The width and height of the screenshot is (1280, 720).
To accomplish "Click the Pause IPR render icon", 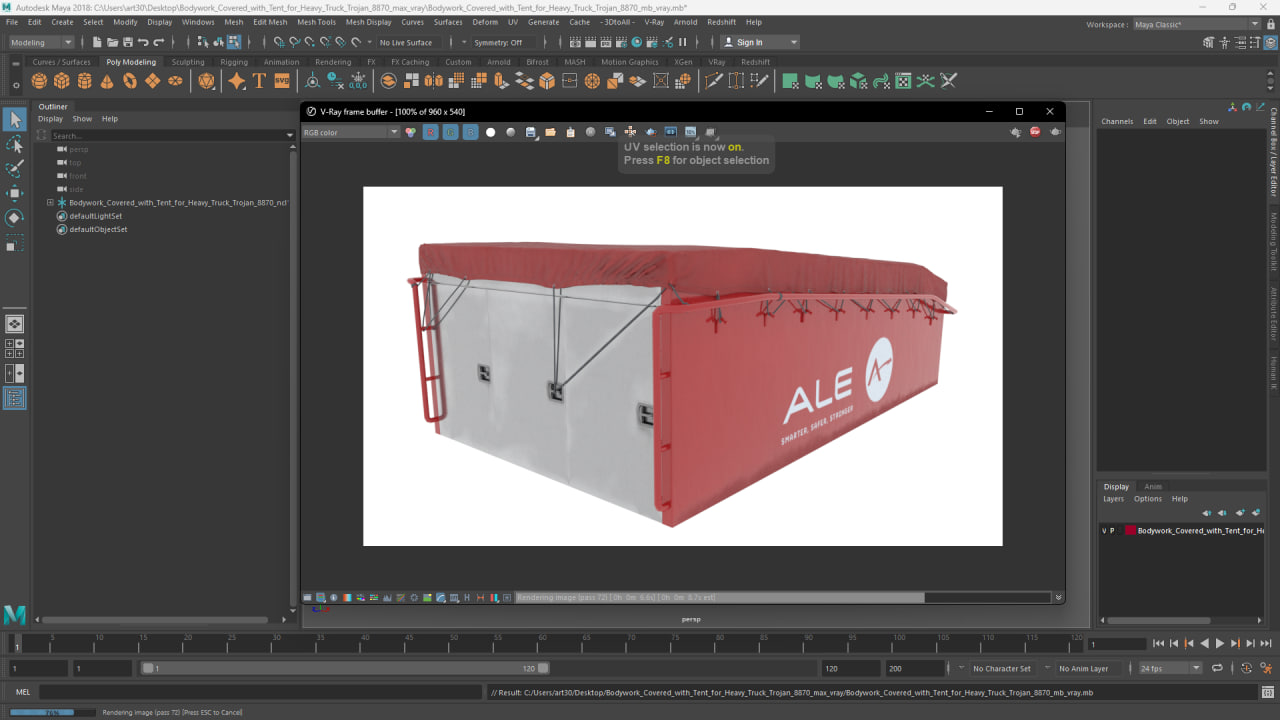I will coord(683,42).
